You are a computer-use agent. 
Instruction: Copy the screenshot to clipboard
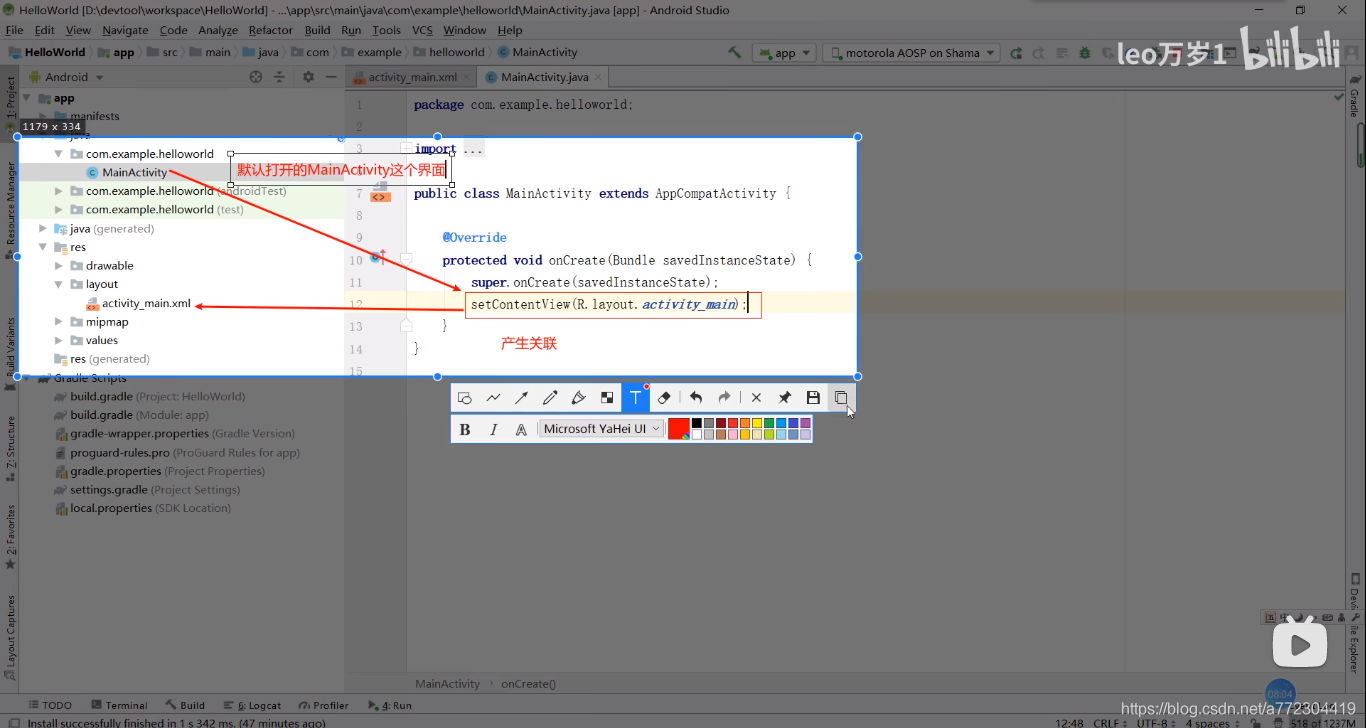[841, 398]
